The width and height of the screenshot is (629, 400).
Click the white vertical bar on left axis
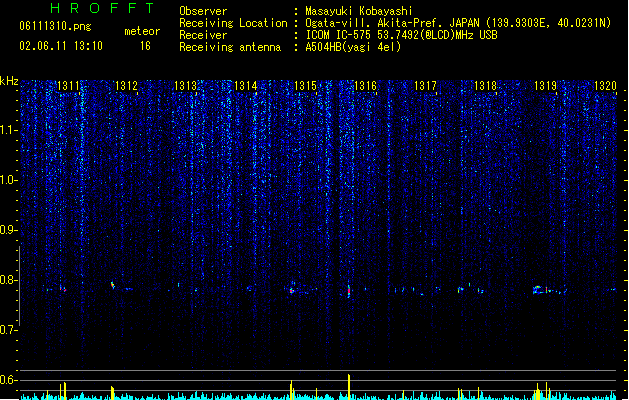19,285
